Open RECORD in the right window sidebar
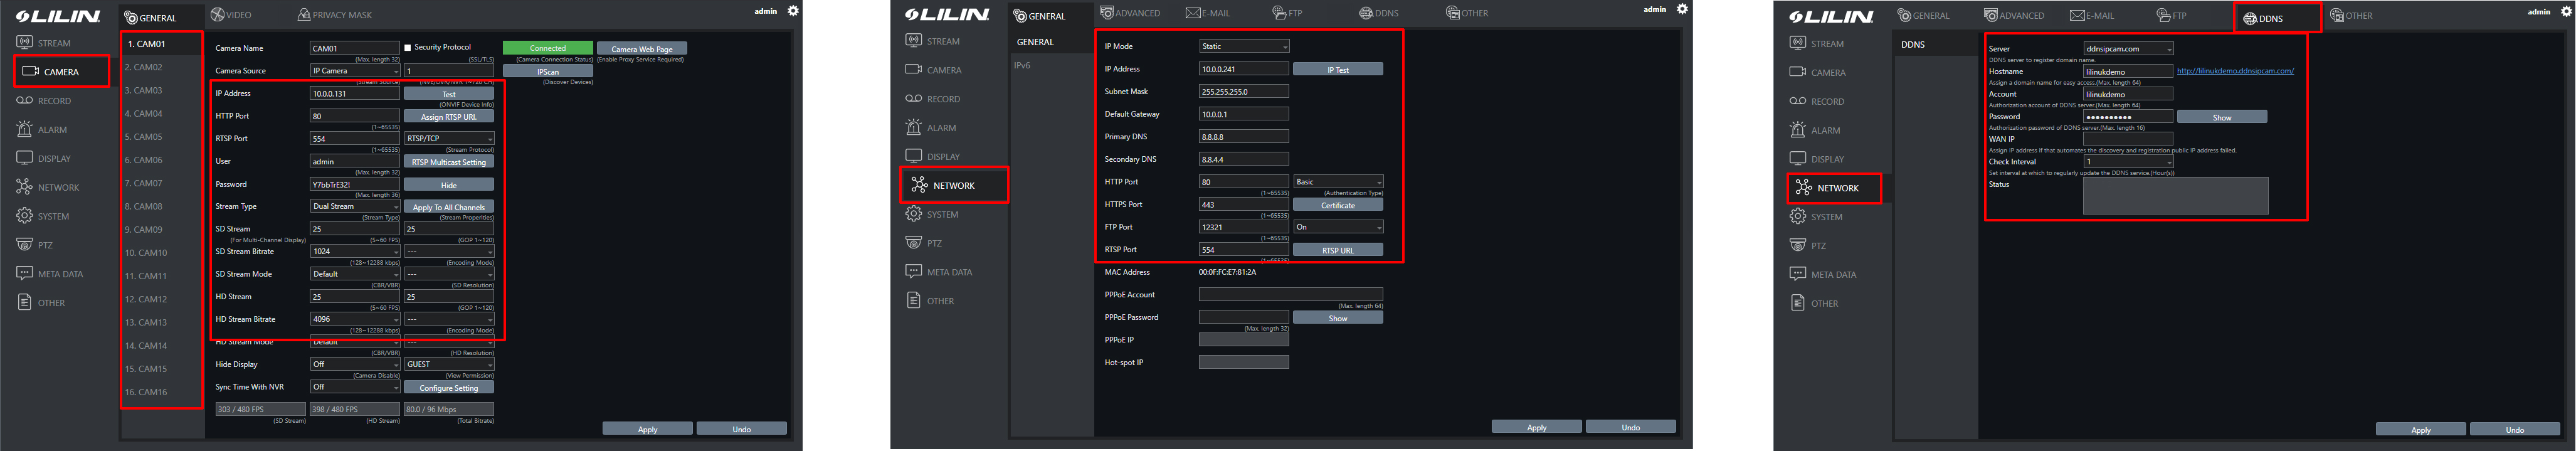Viewport: 2576px width, 451px height. (1817, 101)
